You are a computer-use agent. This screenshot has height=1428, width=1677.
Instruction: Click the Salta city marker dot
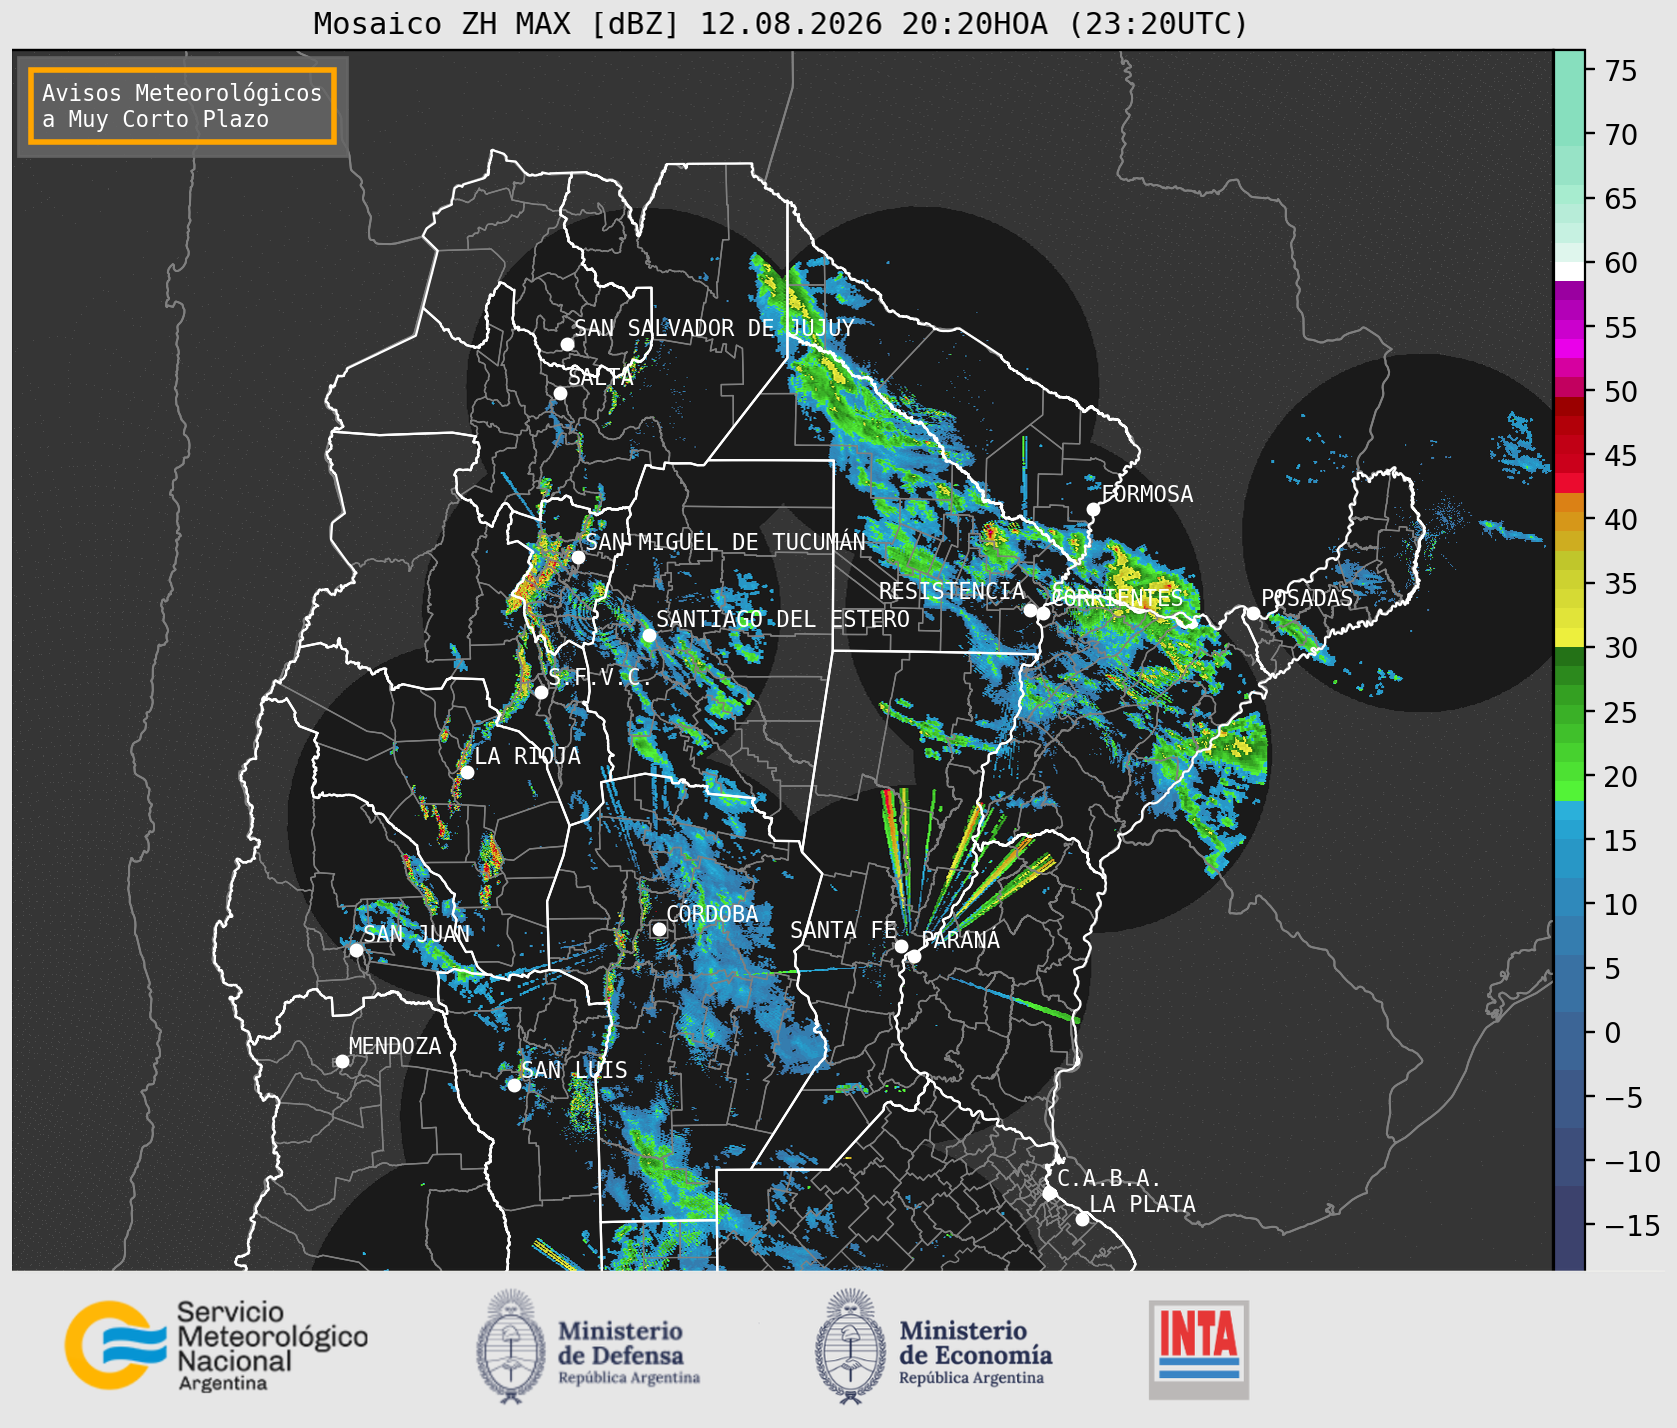(560, 393)
